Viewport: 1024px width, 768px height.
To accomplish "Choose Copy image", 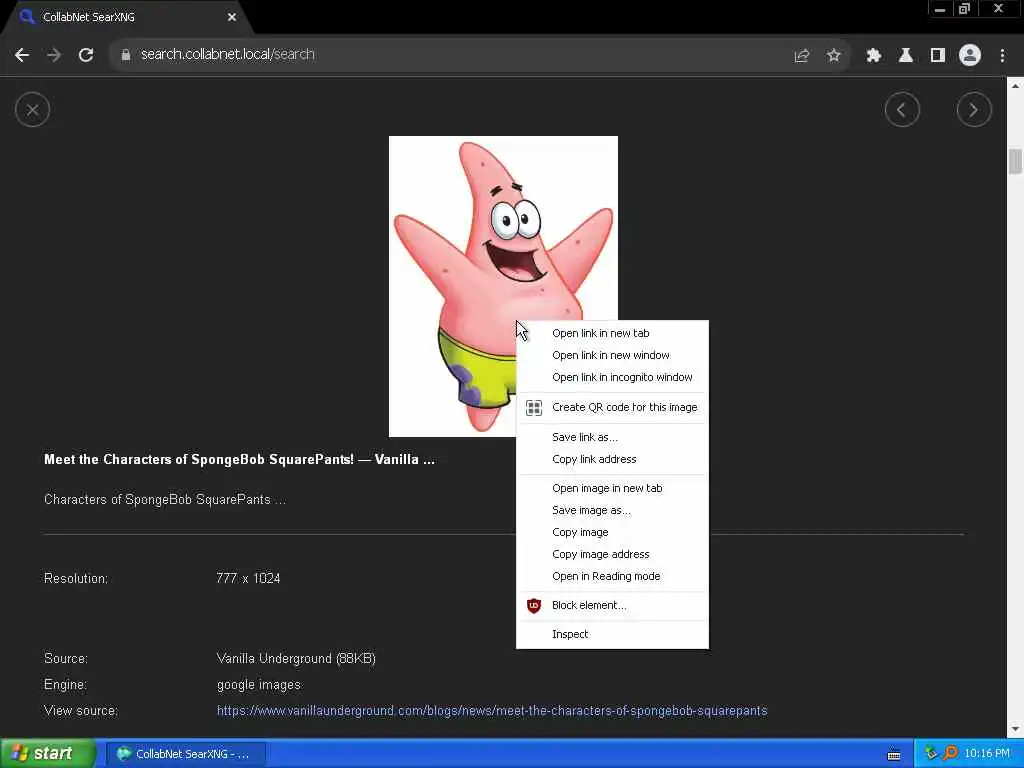I will pyautogui.click(x=612, y=533).
